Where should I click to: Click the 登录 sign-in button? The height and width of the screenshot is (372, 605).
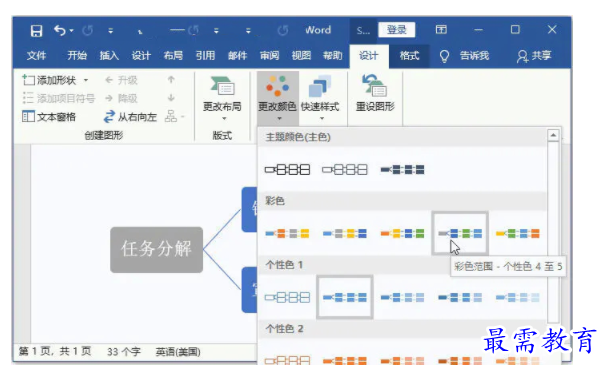tap(397, 30)
